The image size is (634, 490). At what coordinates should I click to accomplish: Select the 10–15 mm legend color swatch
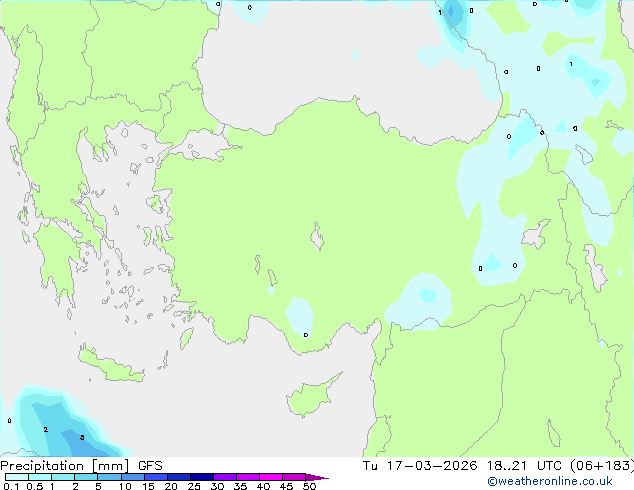click(132, 477)
